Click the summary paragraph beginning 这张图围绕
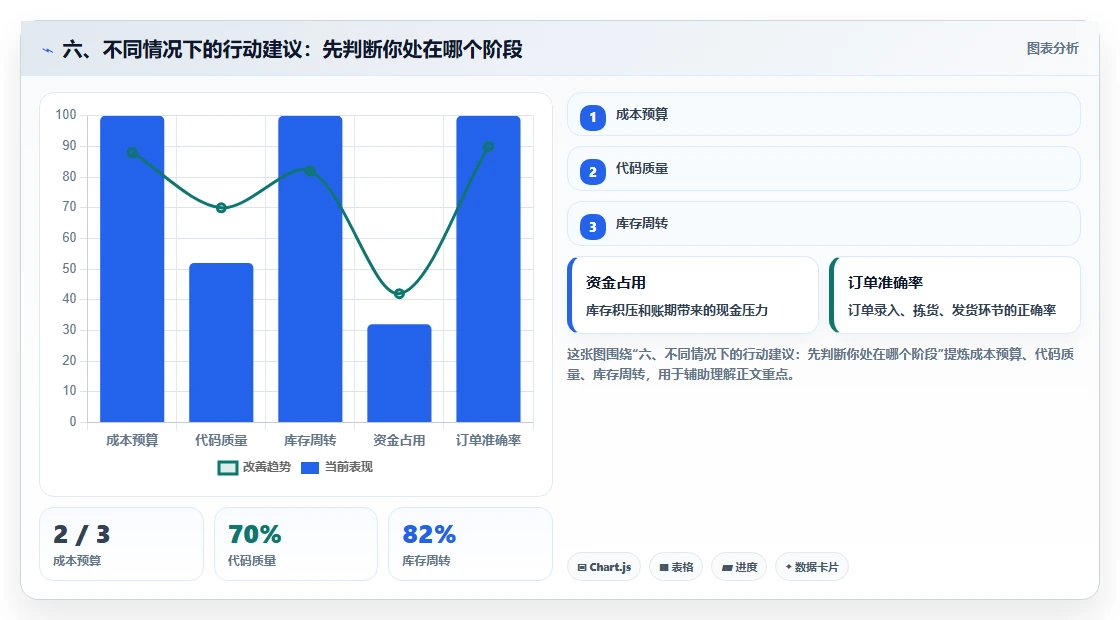The image size is (1120, 620). pos(820,364)
